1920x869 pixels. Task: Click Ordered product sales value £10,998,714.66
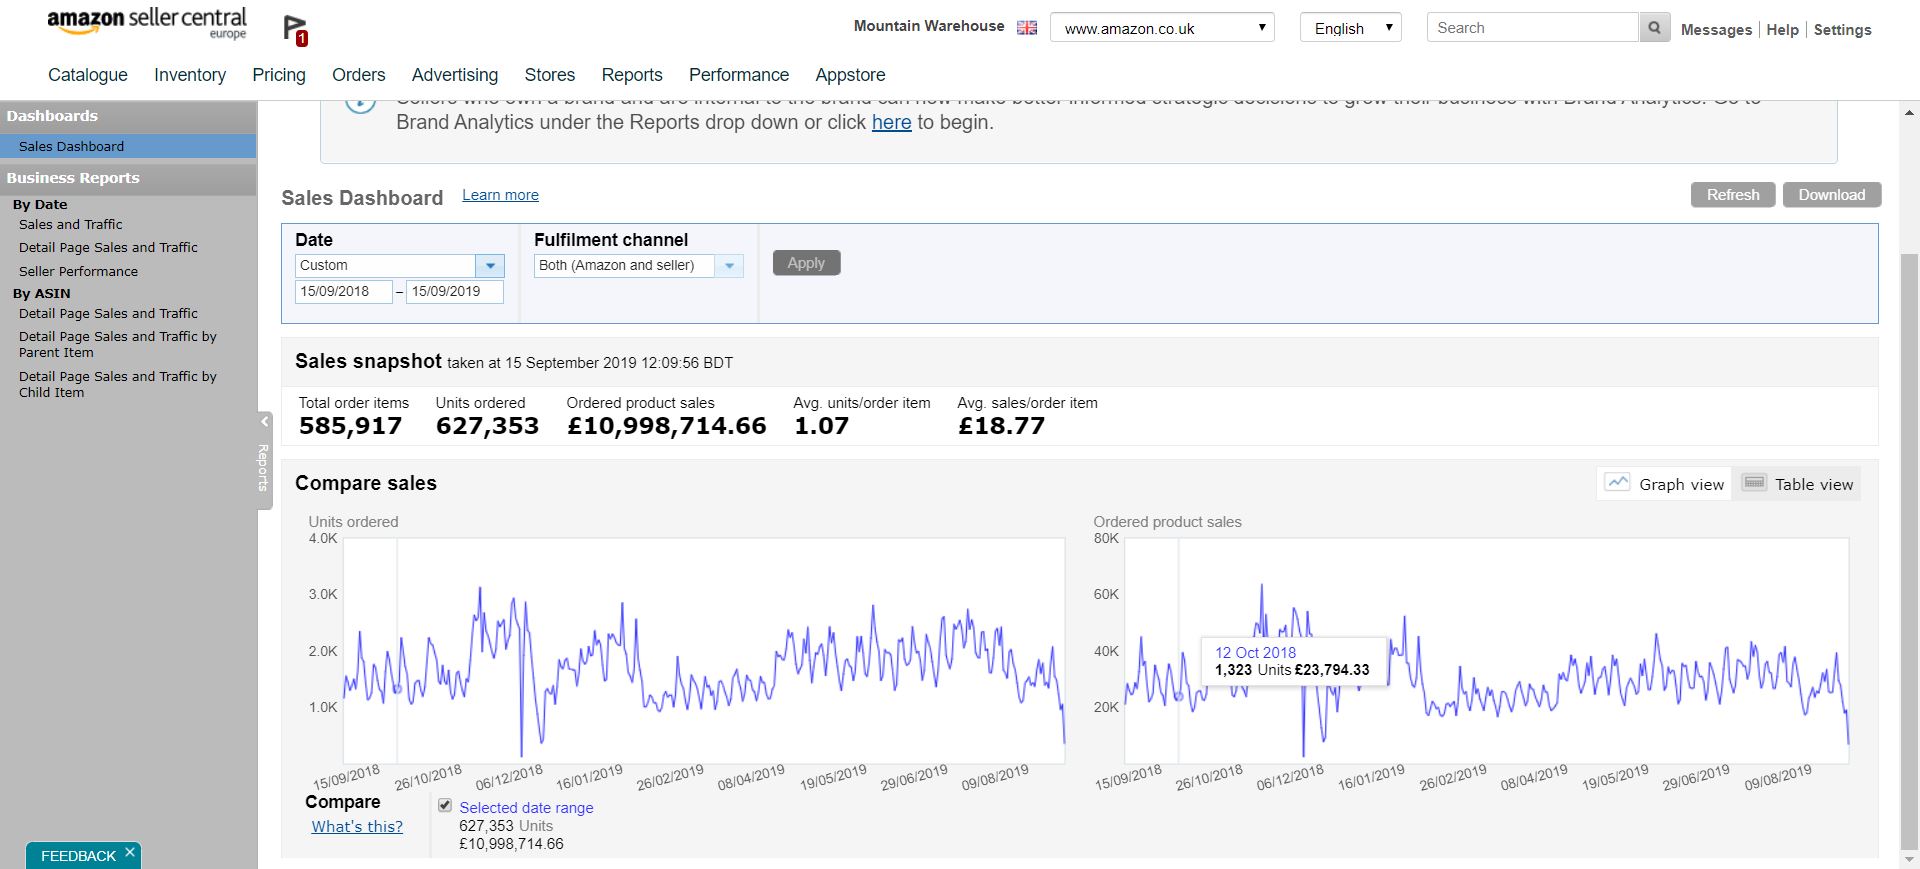666,426
